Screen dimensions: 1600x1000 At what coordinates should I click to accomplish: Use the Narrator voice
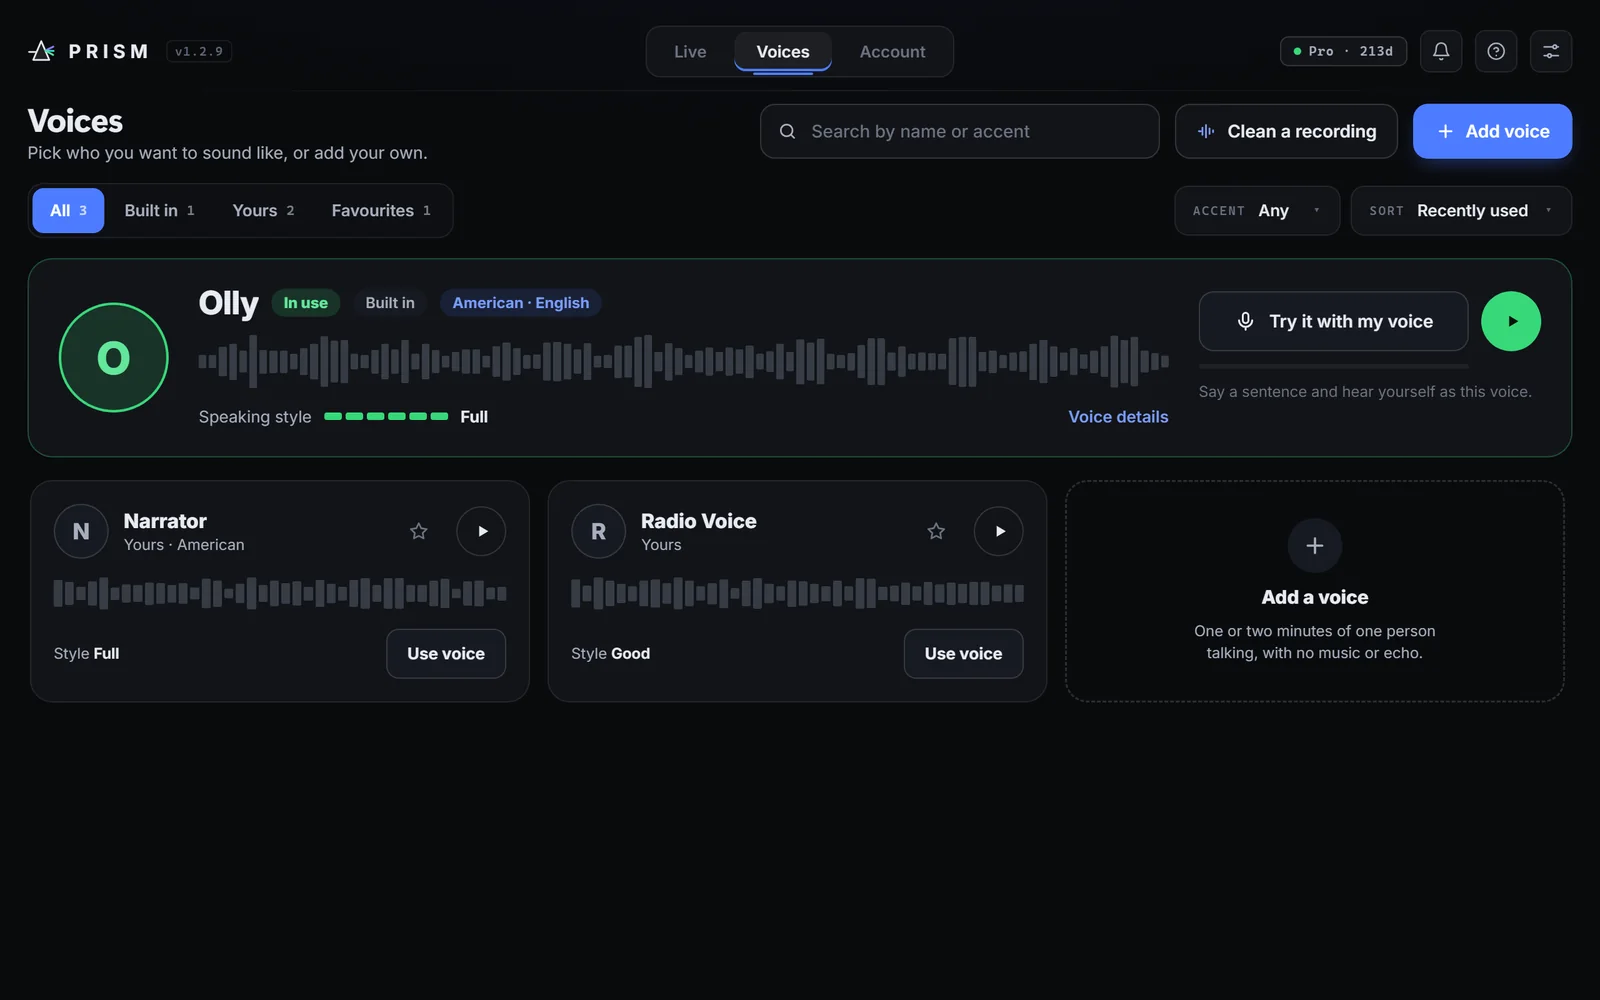[x=446, y=653]
